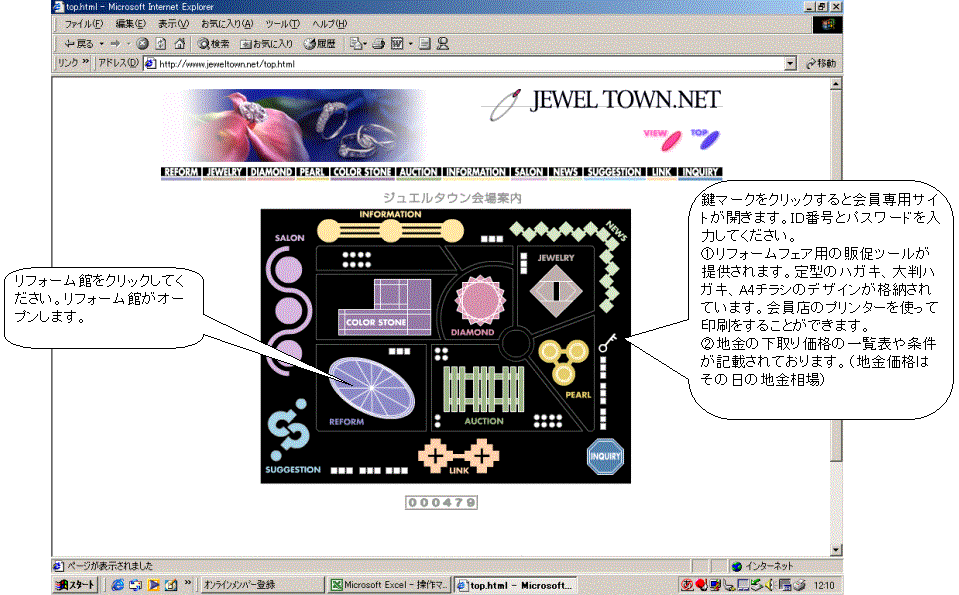Click the yellow INFORMATION bar on map
The height and width of the screenshot is (595, 959).
pos(390,231)
